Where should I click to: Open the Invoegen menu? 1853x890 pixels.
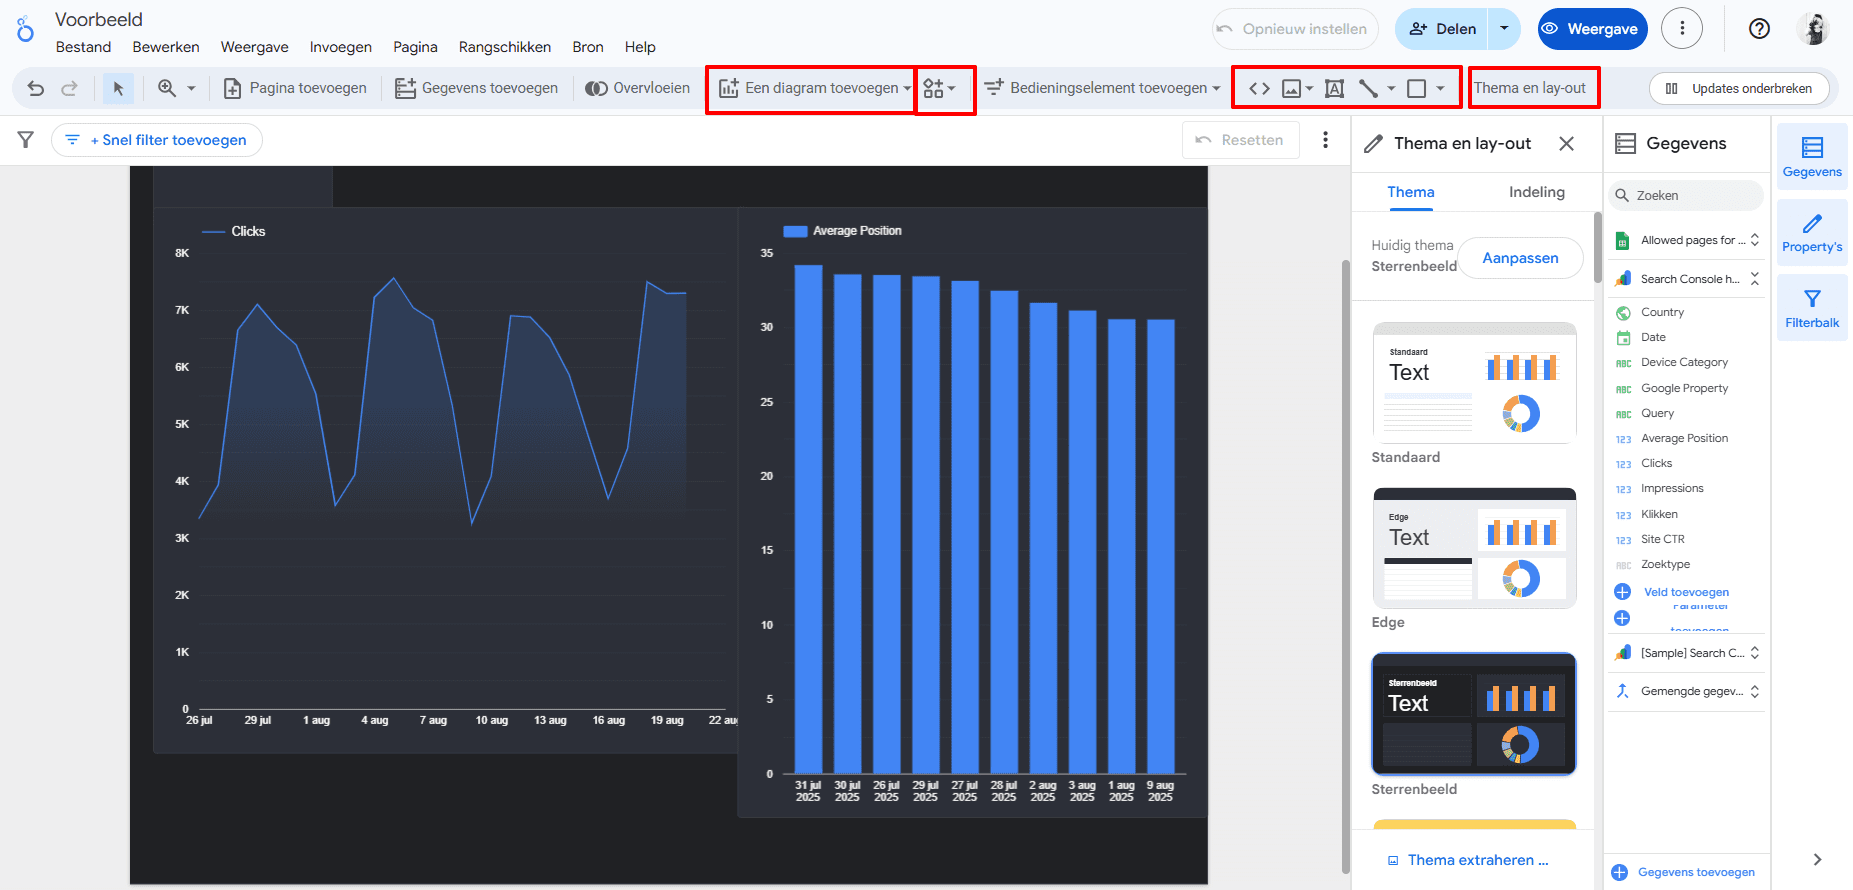point(341,47)
